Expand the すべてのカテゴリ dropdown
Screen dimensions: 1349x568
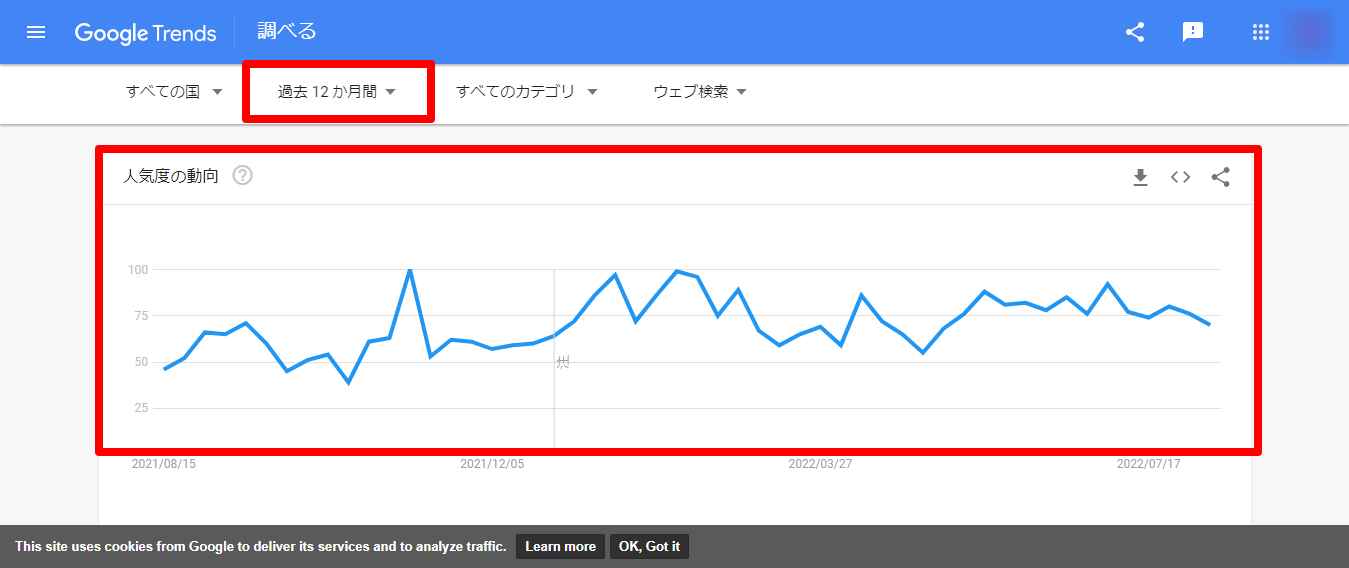pos(527,92)
